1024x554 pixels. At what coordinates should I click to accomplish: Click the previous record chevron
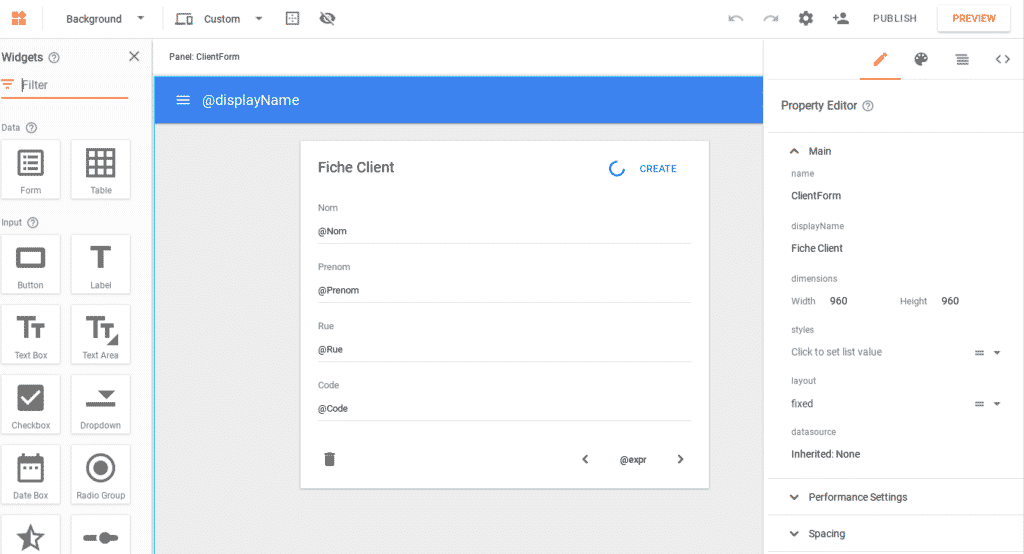(x=585, y=459)
